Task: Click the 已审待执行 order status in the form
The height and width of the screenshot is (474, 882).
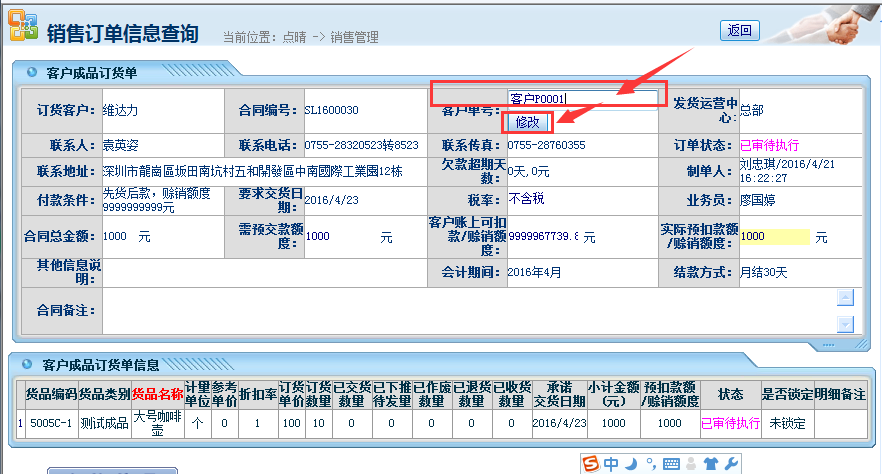Action: pyautogui.click(x=770, y=145)
